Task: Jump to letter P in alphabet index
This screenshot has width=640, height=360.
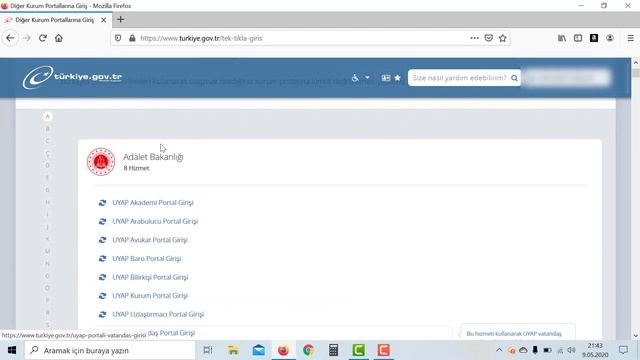Action: click(x=47, y=300)
